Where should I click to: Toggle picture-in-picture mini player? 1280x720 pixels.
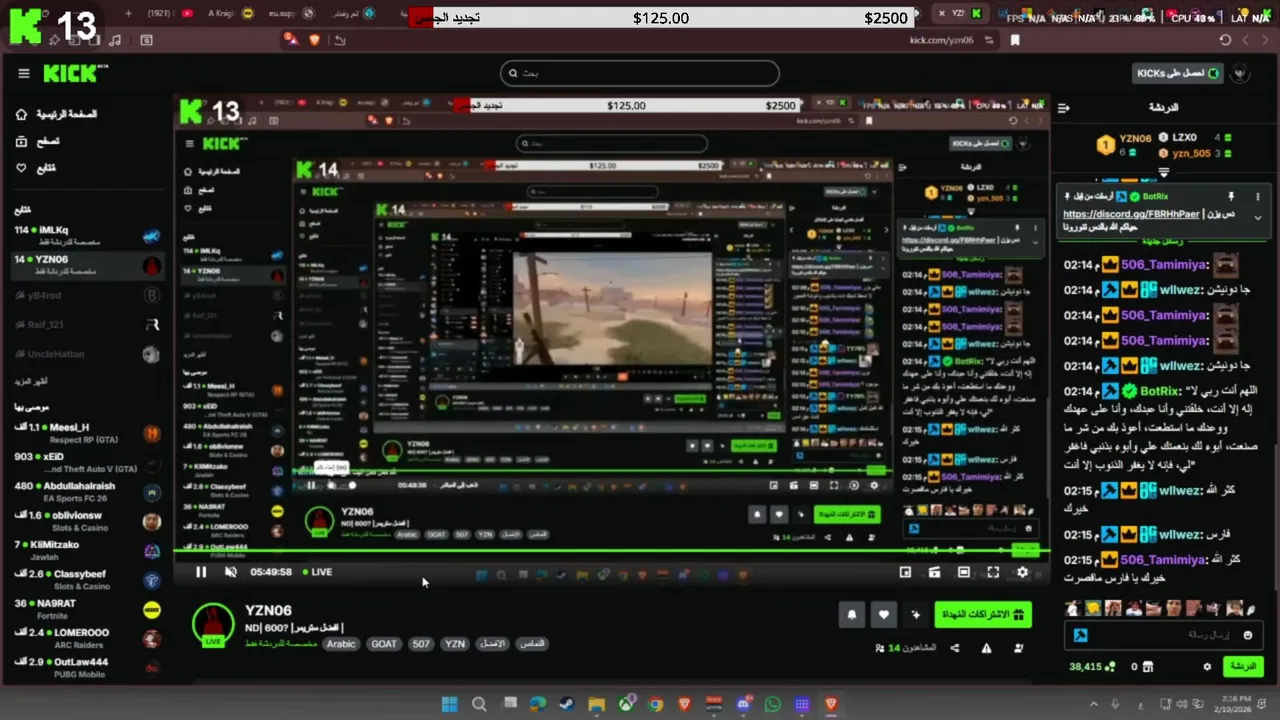[x=905, y=572]
